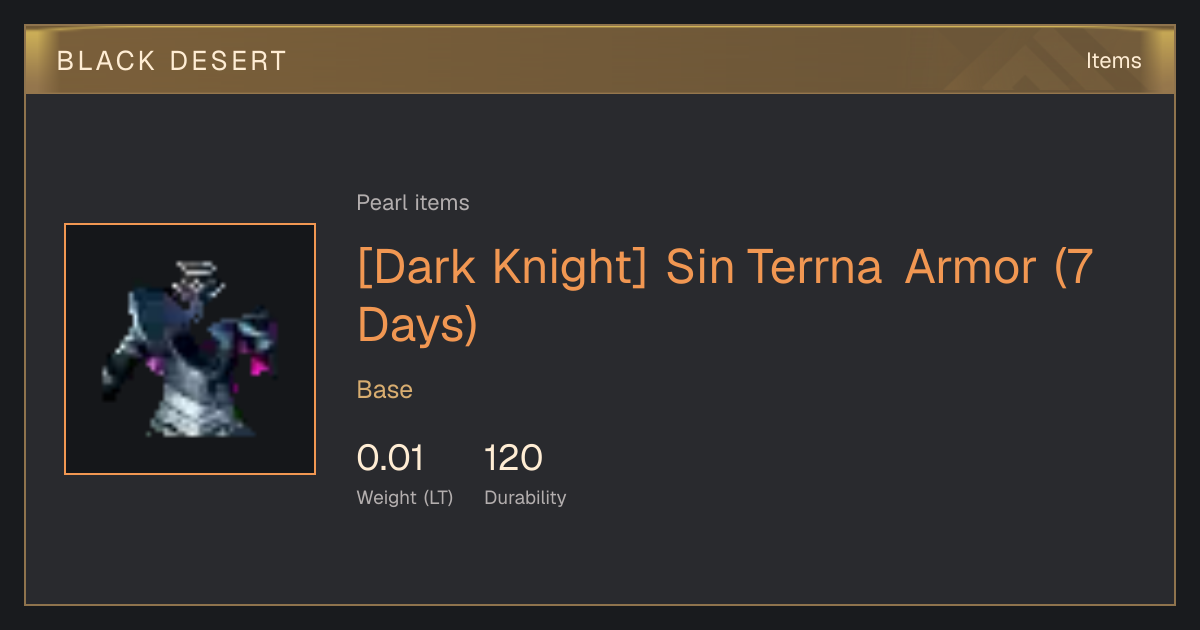Click "Days)" on the title's second line
The image size is (1200, 630).
417,324
